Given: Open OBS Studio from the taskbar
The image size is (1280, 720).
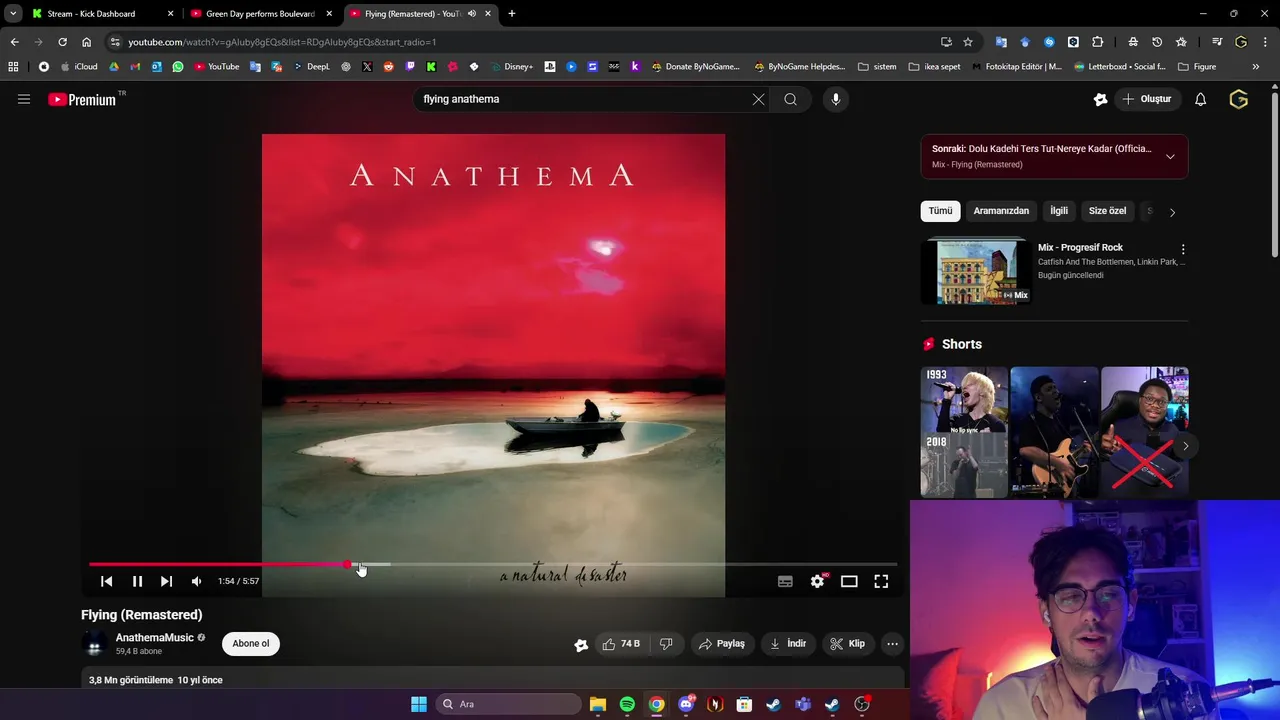Looking at the screenshot, I should (x=862, y=704).
